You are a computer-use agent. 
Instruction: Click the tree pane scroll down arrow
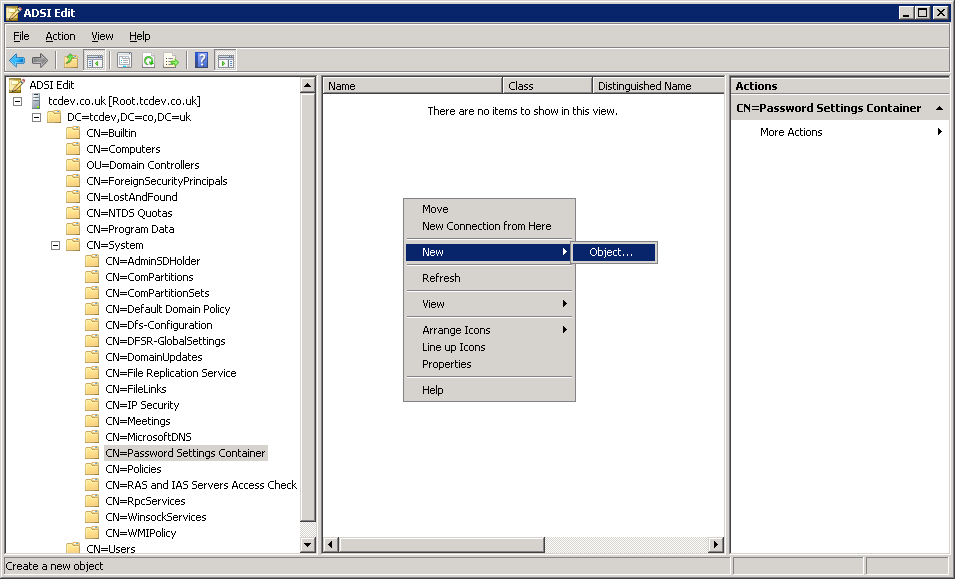pyautogui.click(x=308, y=545)
